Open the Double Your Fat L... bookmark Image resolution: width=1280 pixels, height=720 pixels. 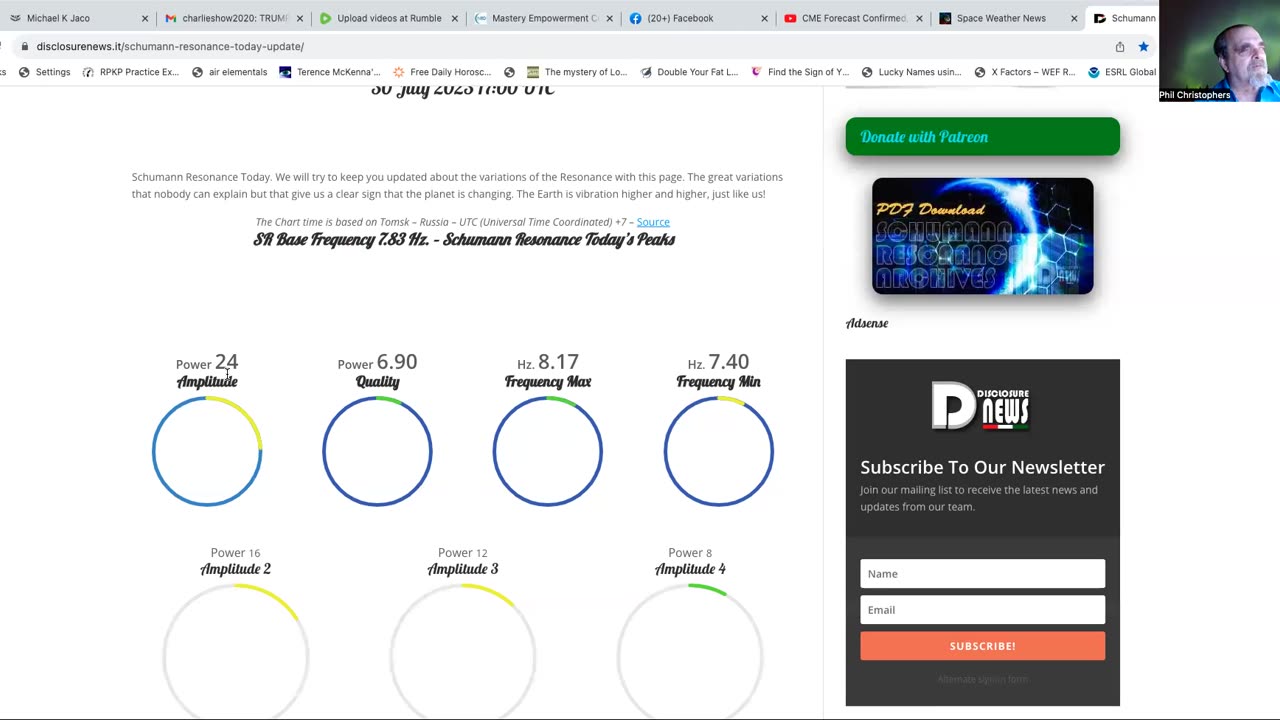coord(688,72)
